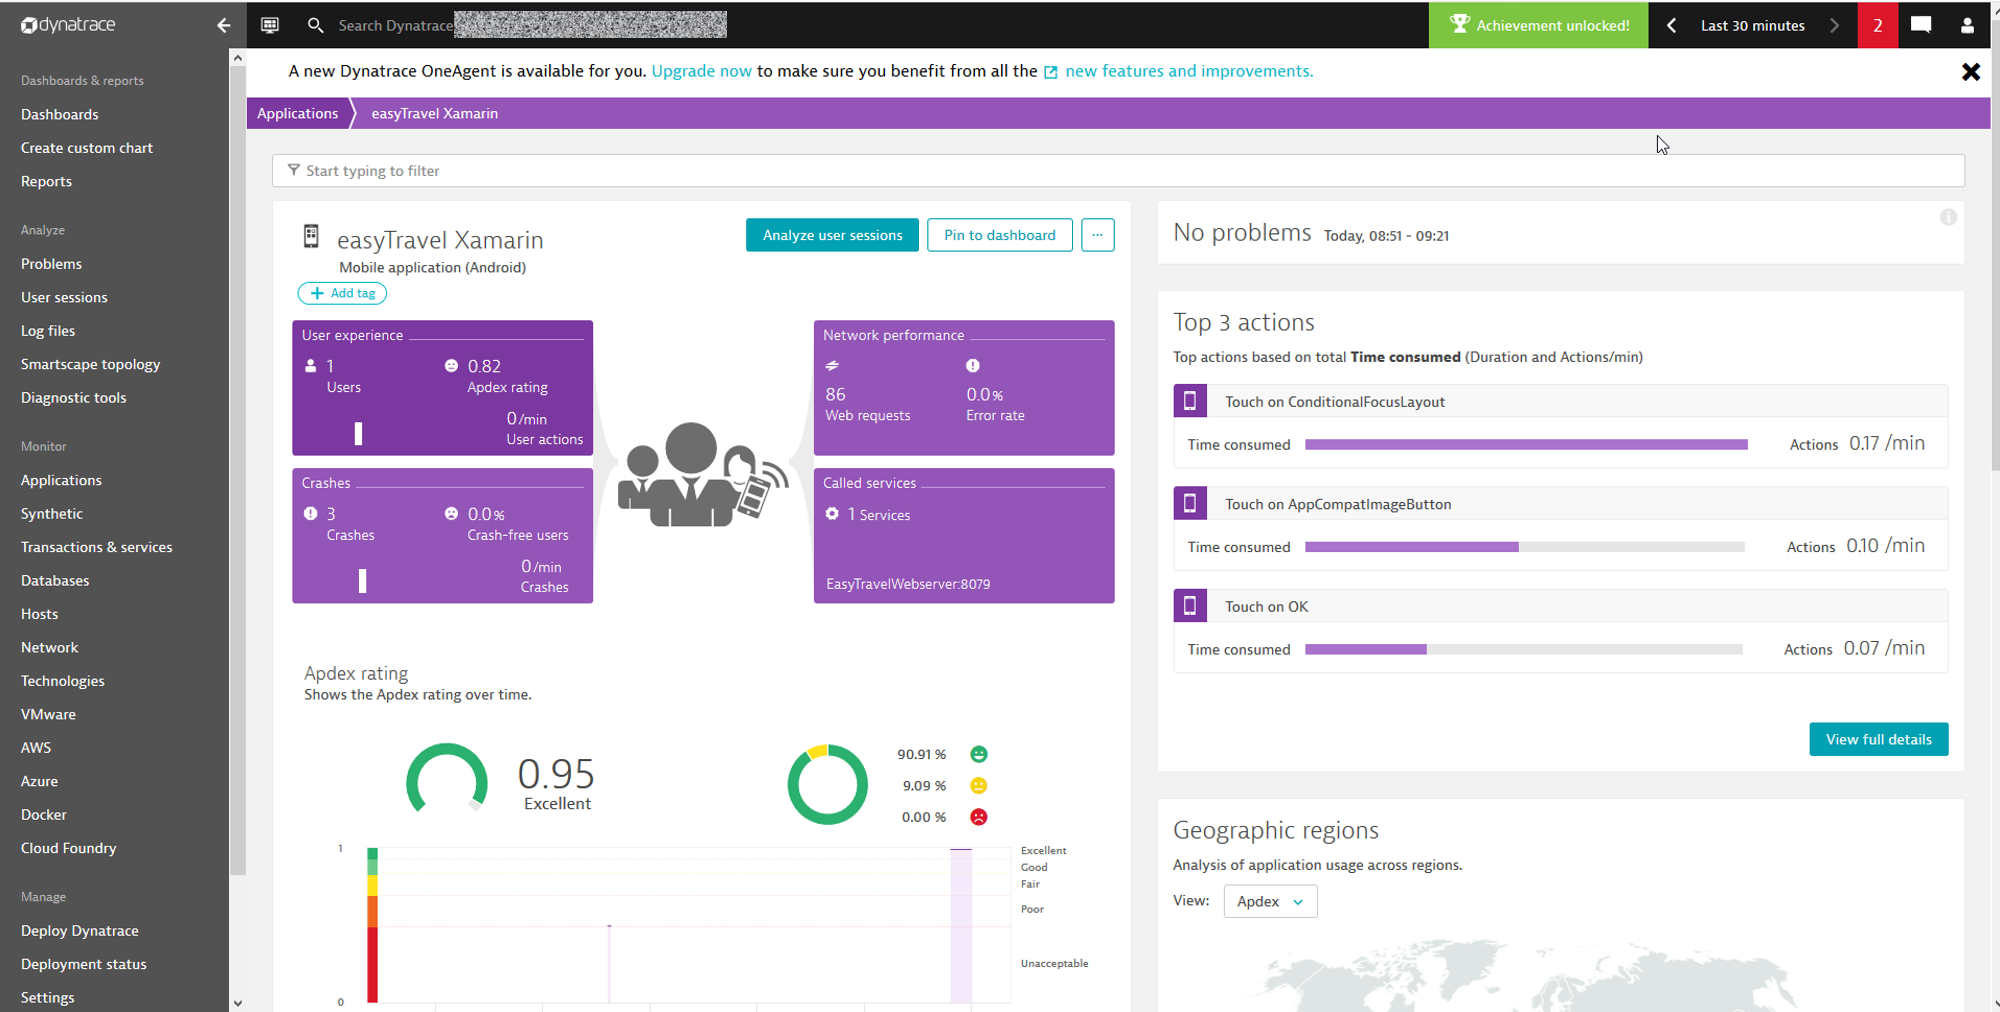Open EasyTravelWebserver:8079 service
Screen dimensions: 2000x1012
pyautogui.click(x=908, y=584)
